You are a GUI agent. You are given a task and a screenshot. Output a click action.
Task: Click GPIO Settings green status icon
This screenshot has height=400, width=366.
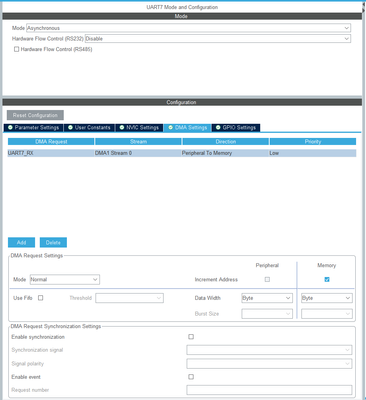pos(218,128)
